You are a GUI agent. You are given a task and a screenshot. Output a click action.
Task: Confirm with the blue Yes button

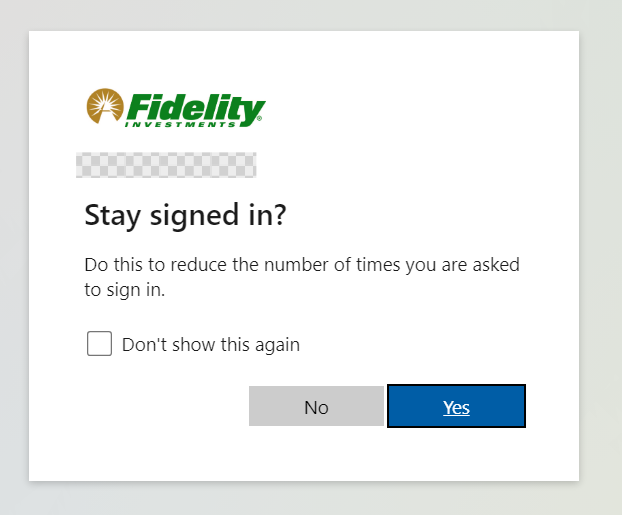pos(456,406)
